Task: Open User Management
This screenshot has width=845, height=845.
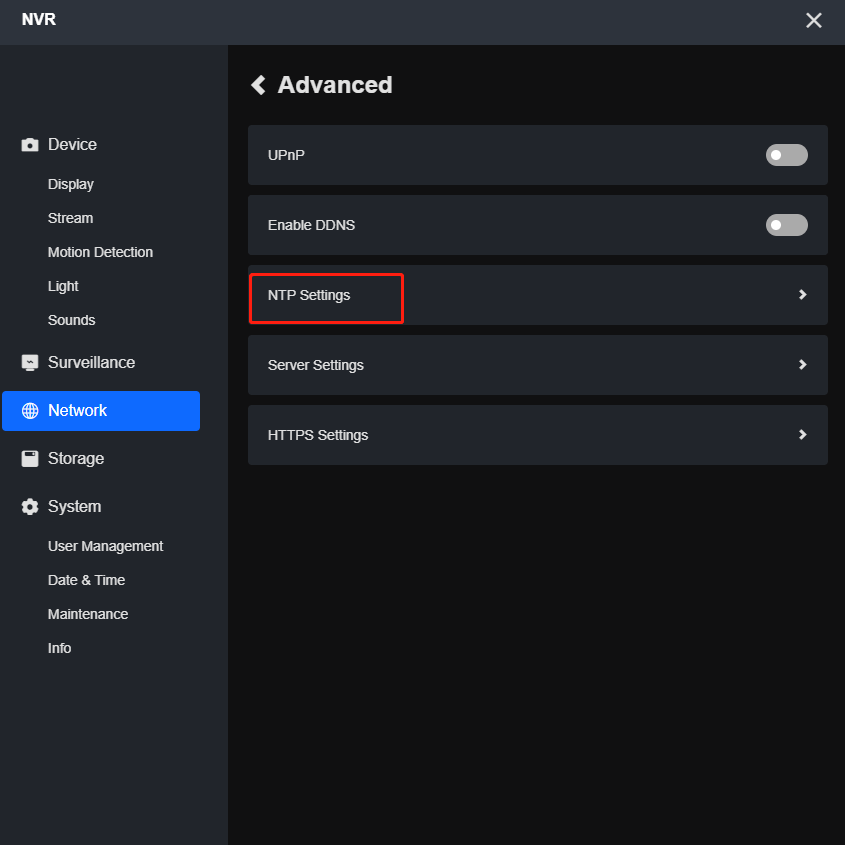Action: point(105,546)
